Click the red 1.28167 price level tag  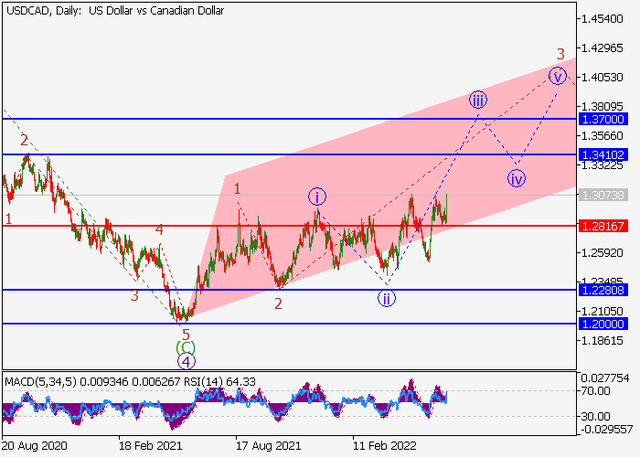[603, 226]
